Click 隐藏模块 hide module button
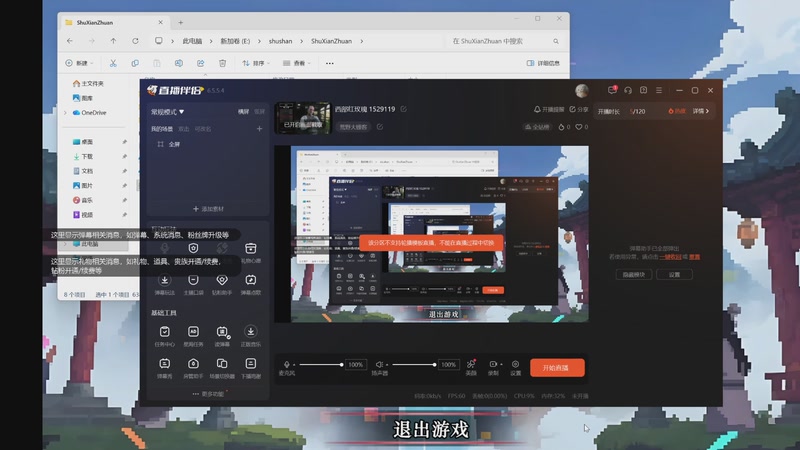This screenshot has height=450, width=800. pyautogui.click(x=634, y=274)
